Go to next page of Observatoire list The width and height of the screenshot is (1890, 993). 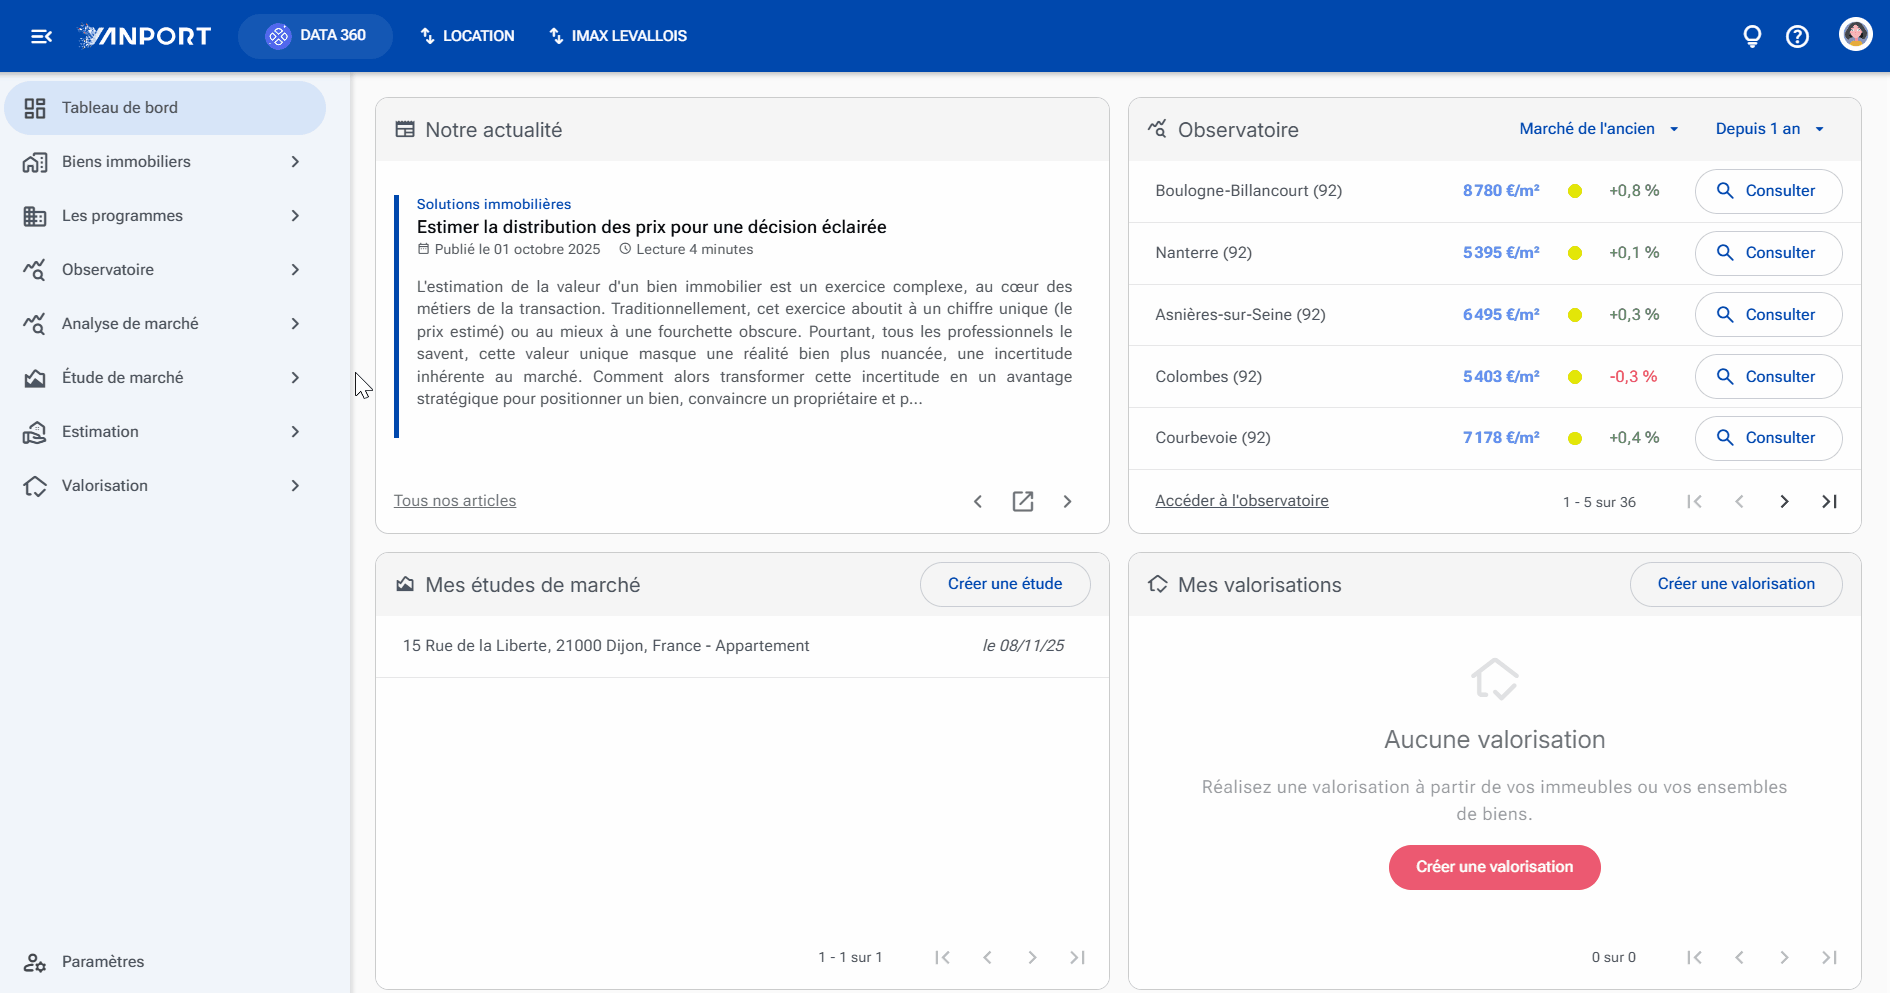(1784, 501)
